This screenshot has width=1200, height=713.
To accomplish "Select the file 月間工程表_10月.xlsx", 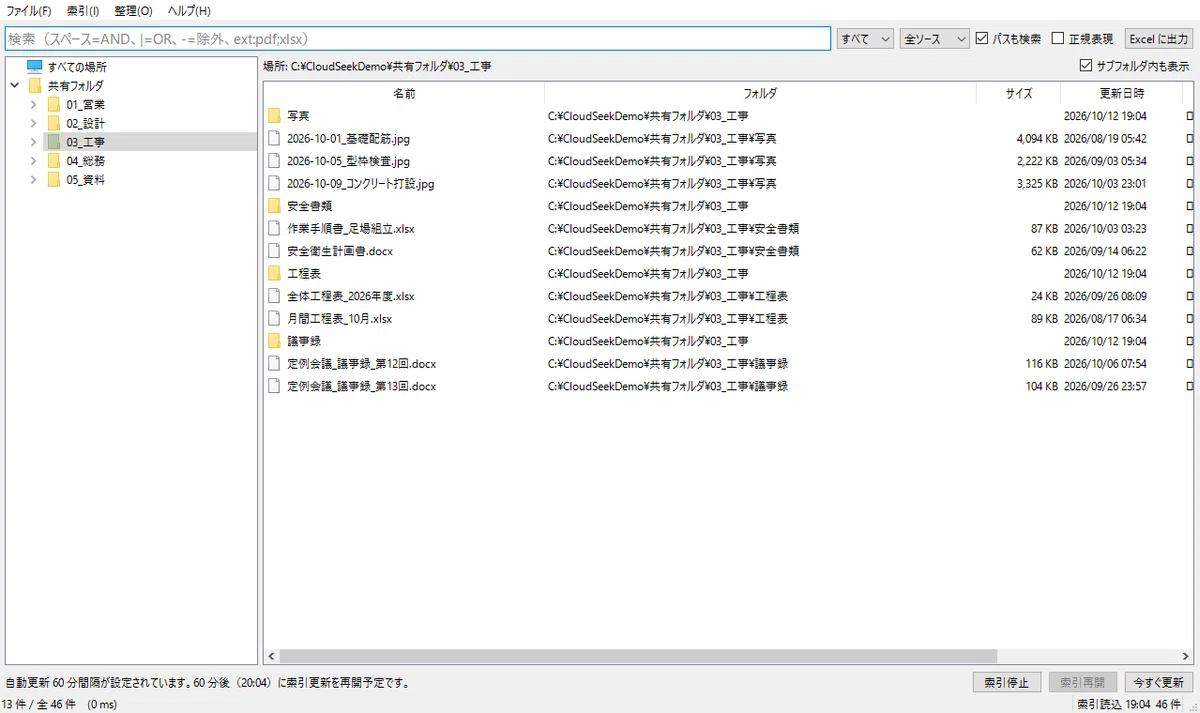I will tap(339, 319).
